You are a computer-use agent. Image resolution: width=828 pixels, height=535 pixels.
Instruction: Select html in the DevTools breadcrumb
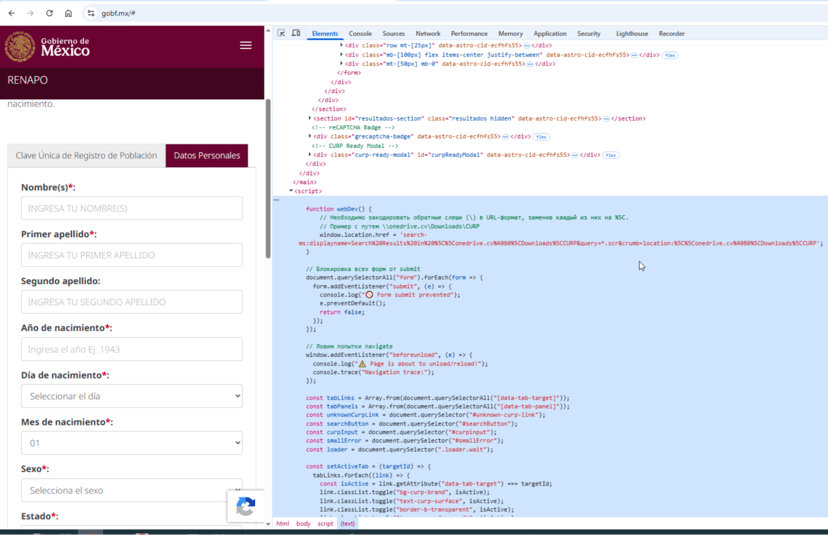283,523
